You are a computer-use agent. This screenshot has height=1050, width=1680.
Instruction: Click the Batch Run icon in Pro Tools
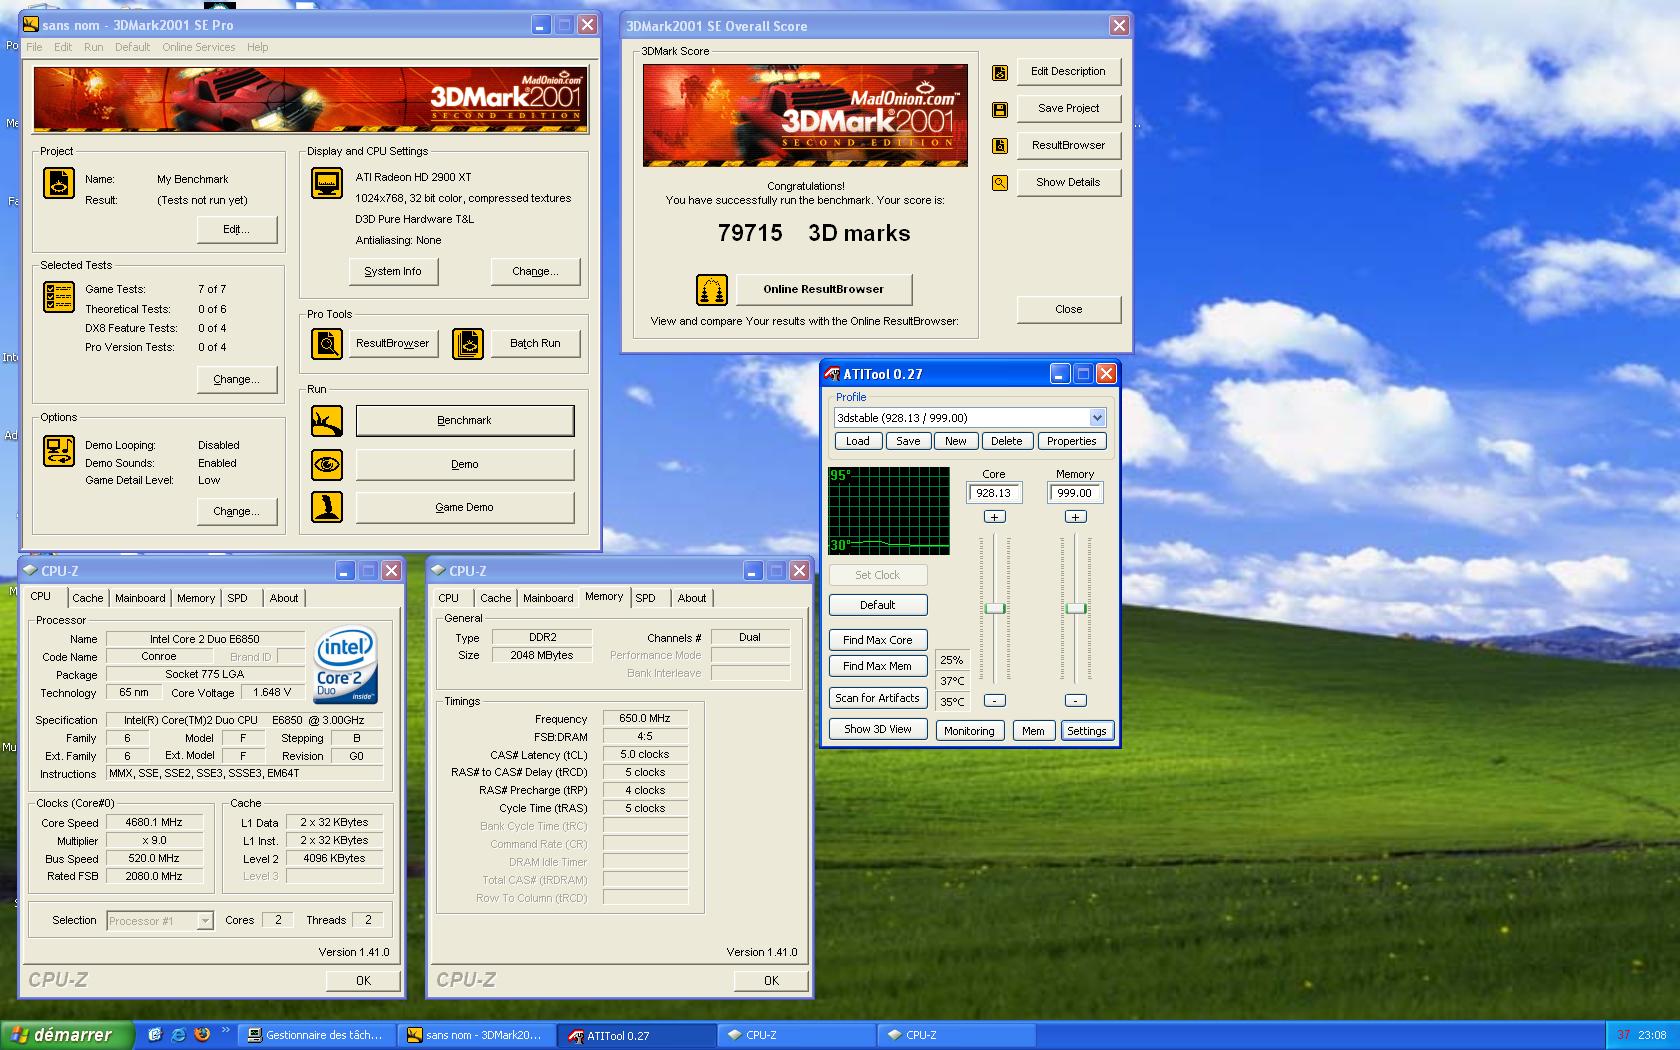[x=468, y=343]
